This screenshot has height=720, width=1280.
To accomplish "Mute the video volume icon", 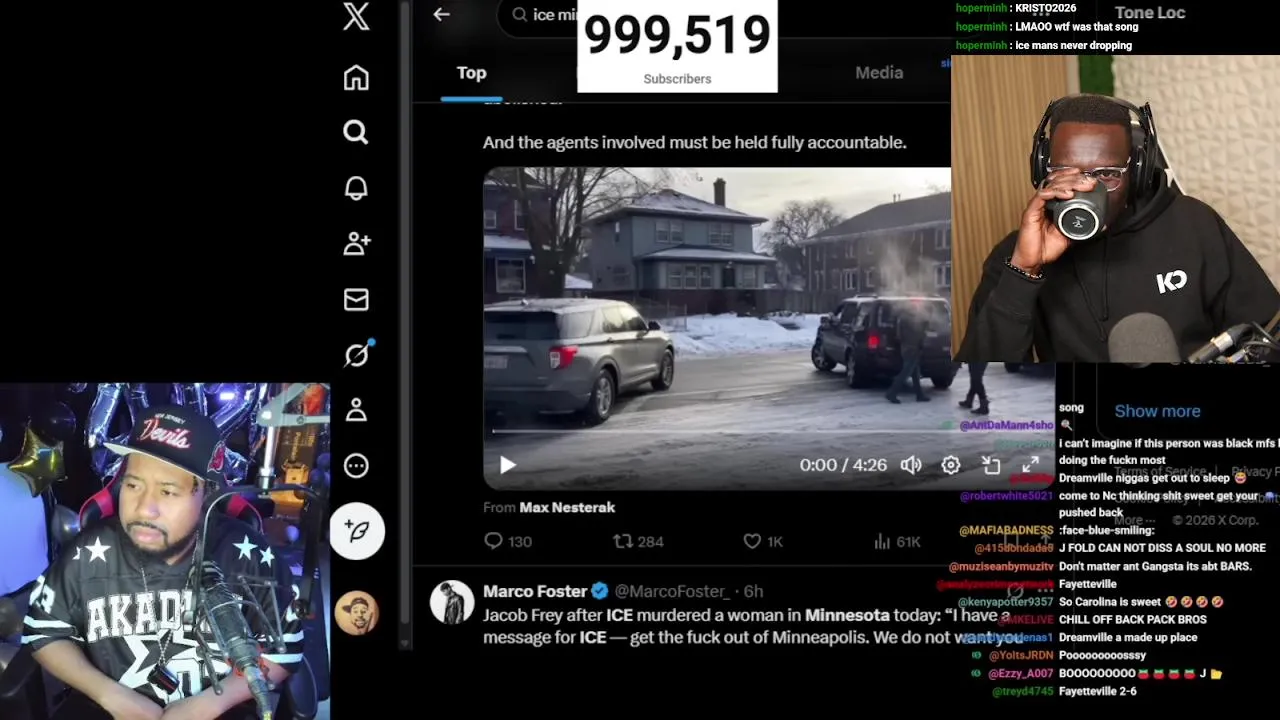I will pyautogui.click(x=910, y=465).
